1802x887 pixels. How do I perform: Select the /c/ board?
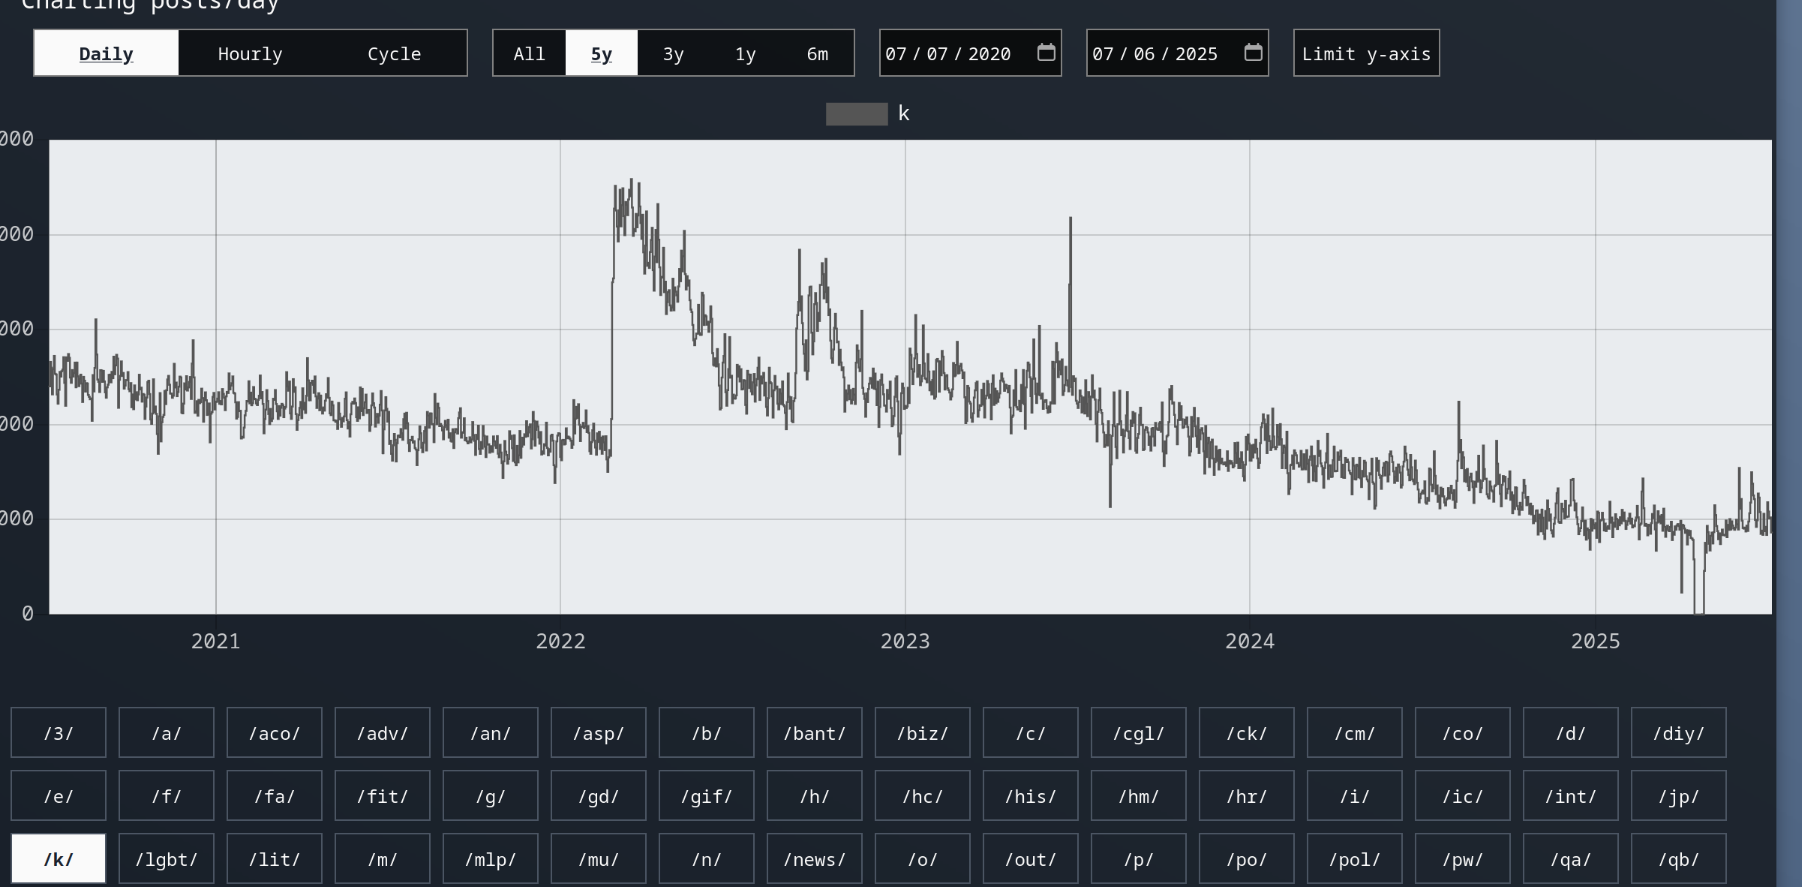[1030, 733]
